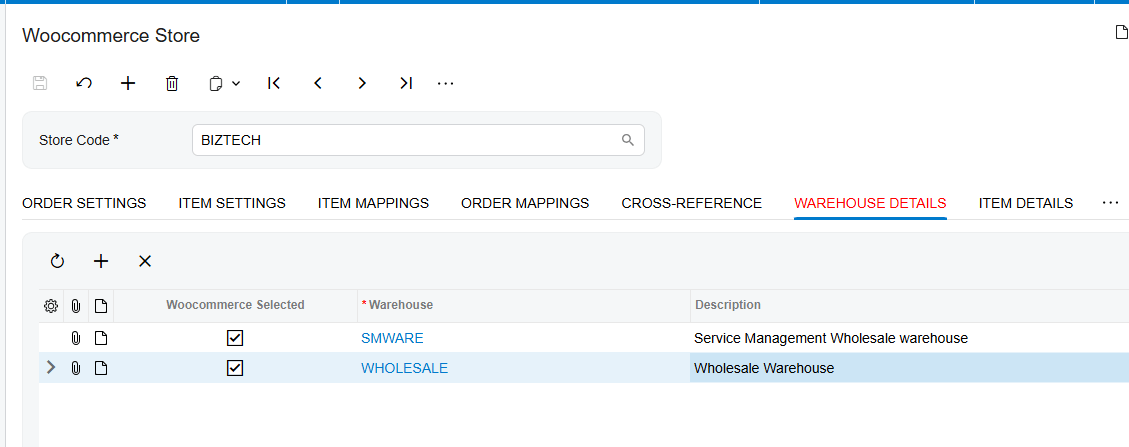Switch to the Order Mappings tab
The image size is (1129, 447).
[x=525, y=203]
